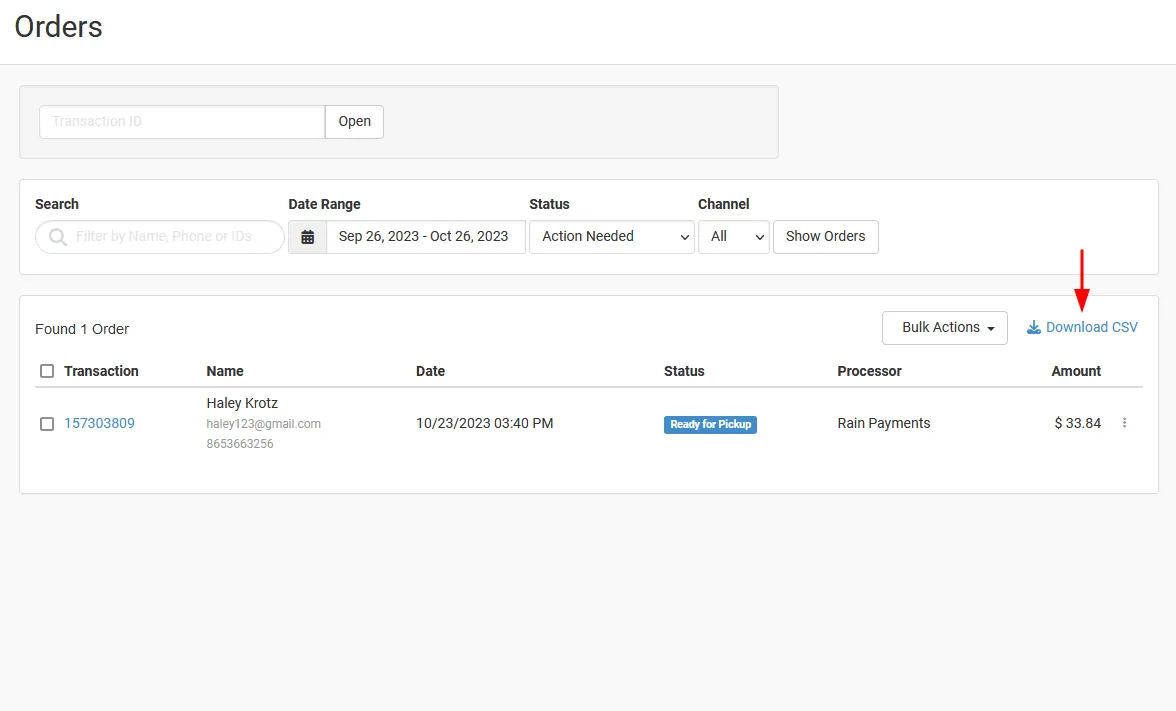Click the magnifier icon in Search field

click(x=57, y=237)
